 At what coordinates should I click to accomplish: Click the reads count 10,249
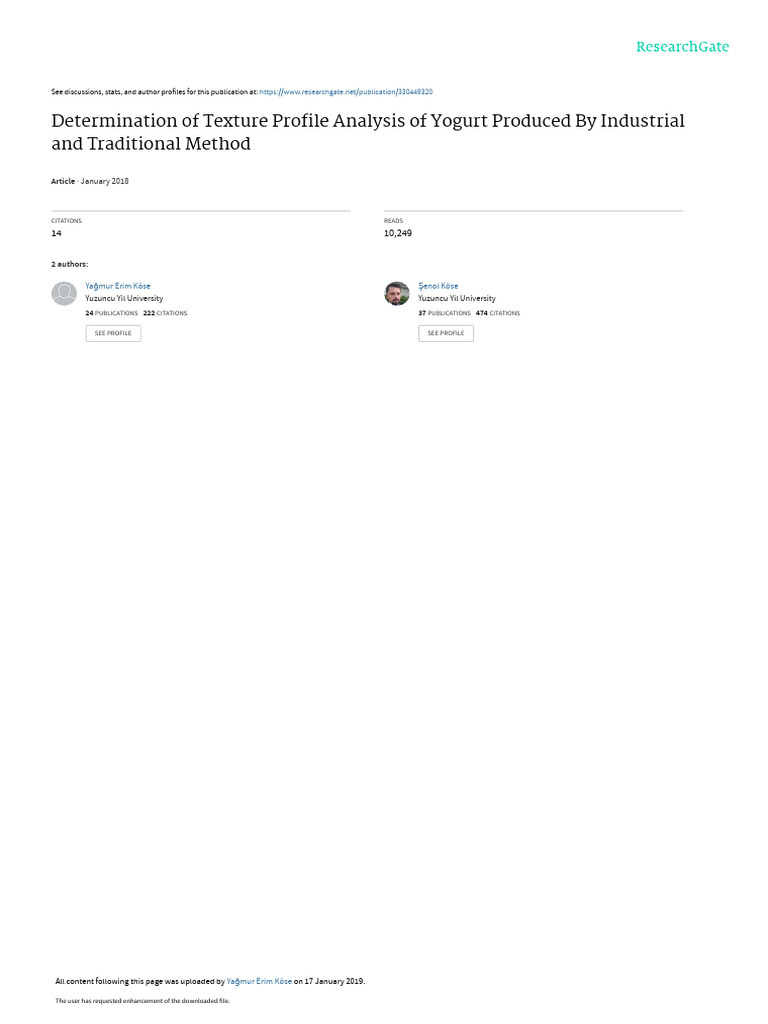click(x=398, y=233)
